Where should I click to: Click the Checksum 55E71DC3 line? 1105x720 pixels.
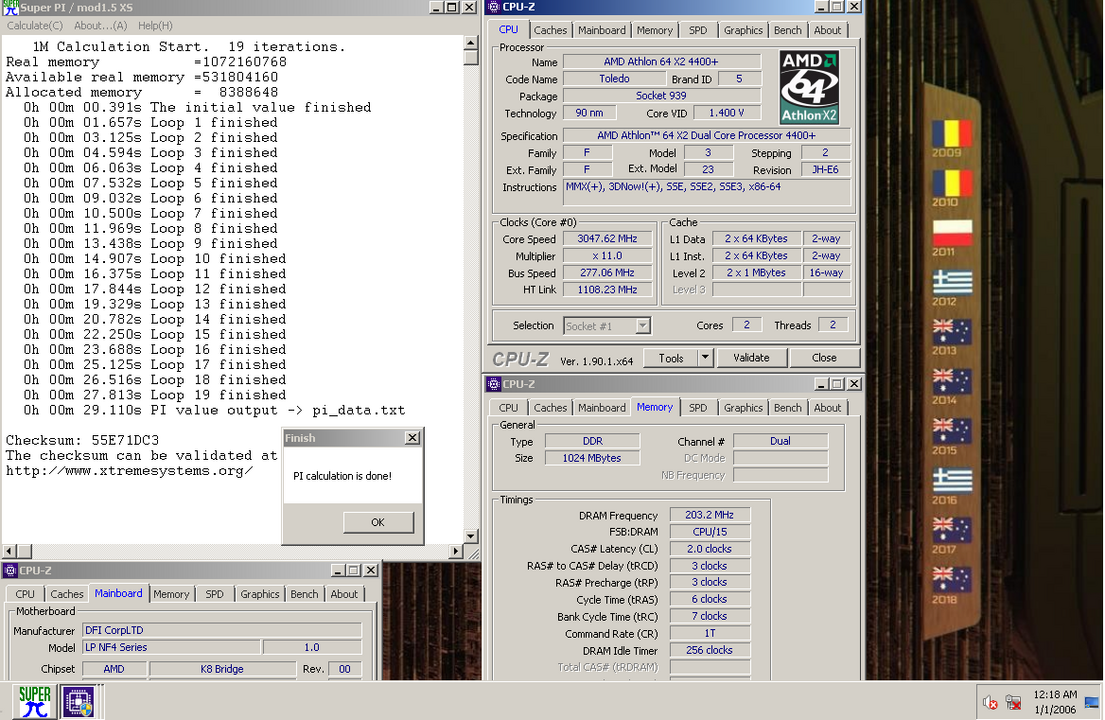[x=82, y=440]
